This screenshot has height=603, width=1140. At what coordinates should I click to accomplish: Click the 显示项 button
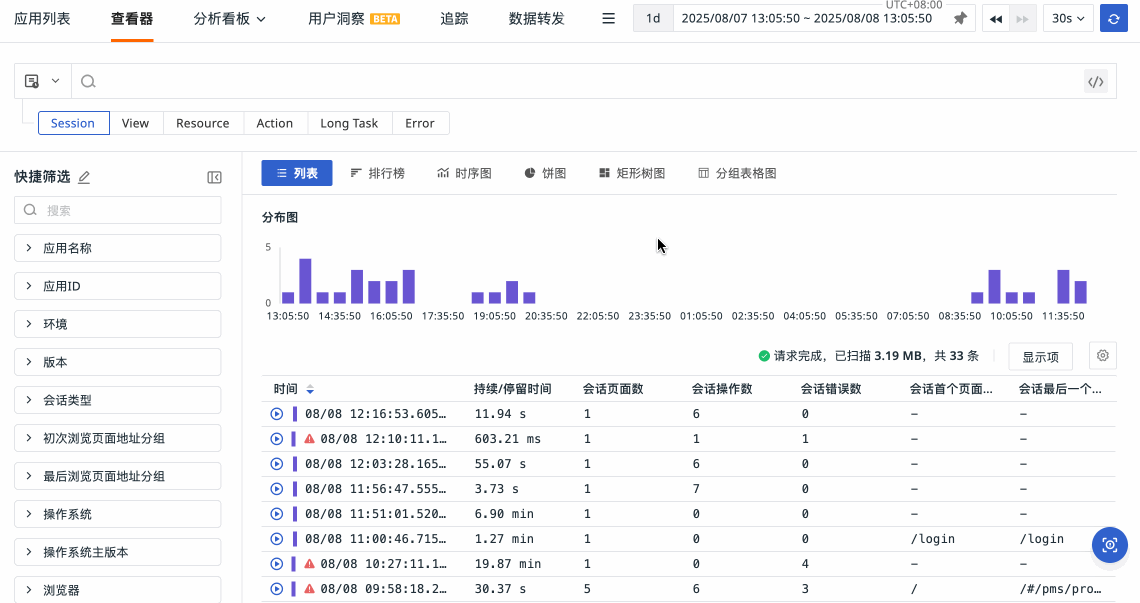(x=1040, y=356)
